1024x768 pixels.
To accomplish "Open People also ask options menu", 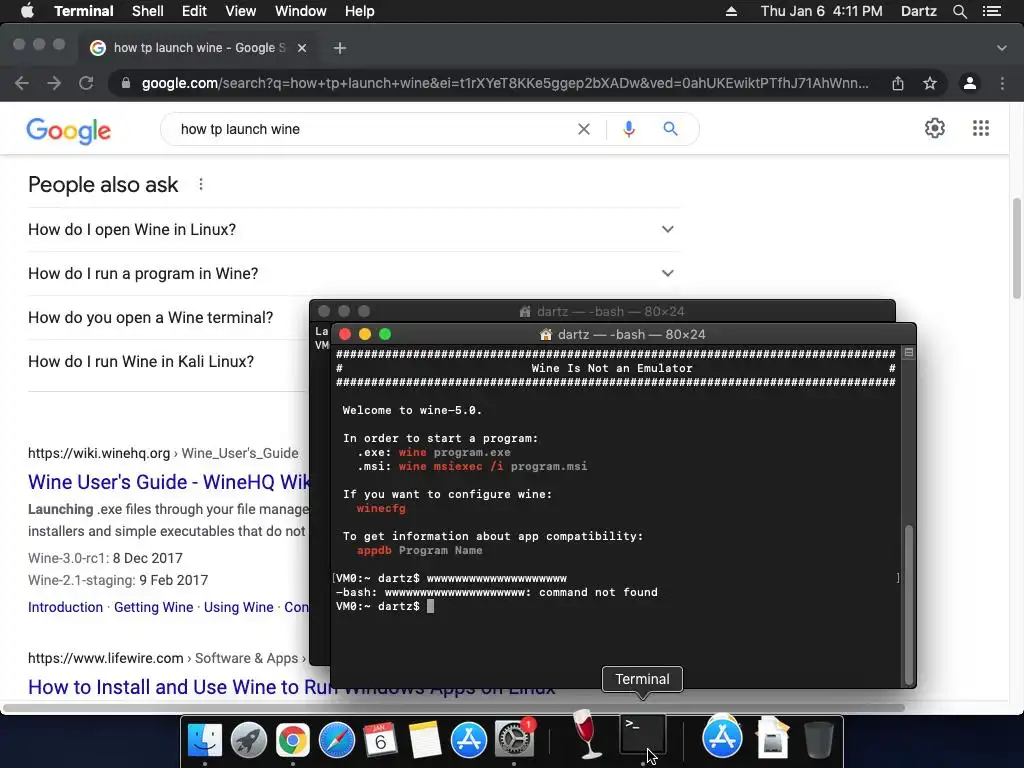I will [200, 184].
